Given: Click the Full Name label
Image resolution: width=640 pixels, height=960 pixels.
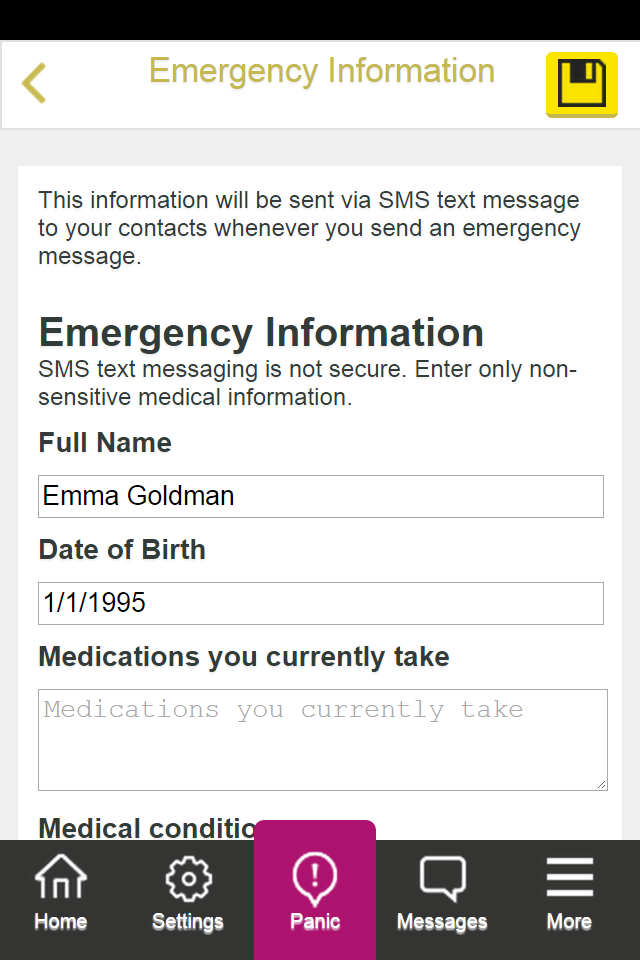Looking at the screenshot, I should coord(105,443).
